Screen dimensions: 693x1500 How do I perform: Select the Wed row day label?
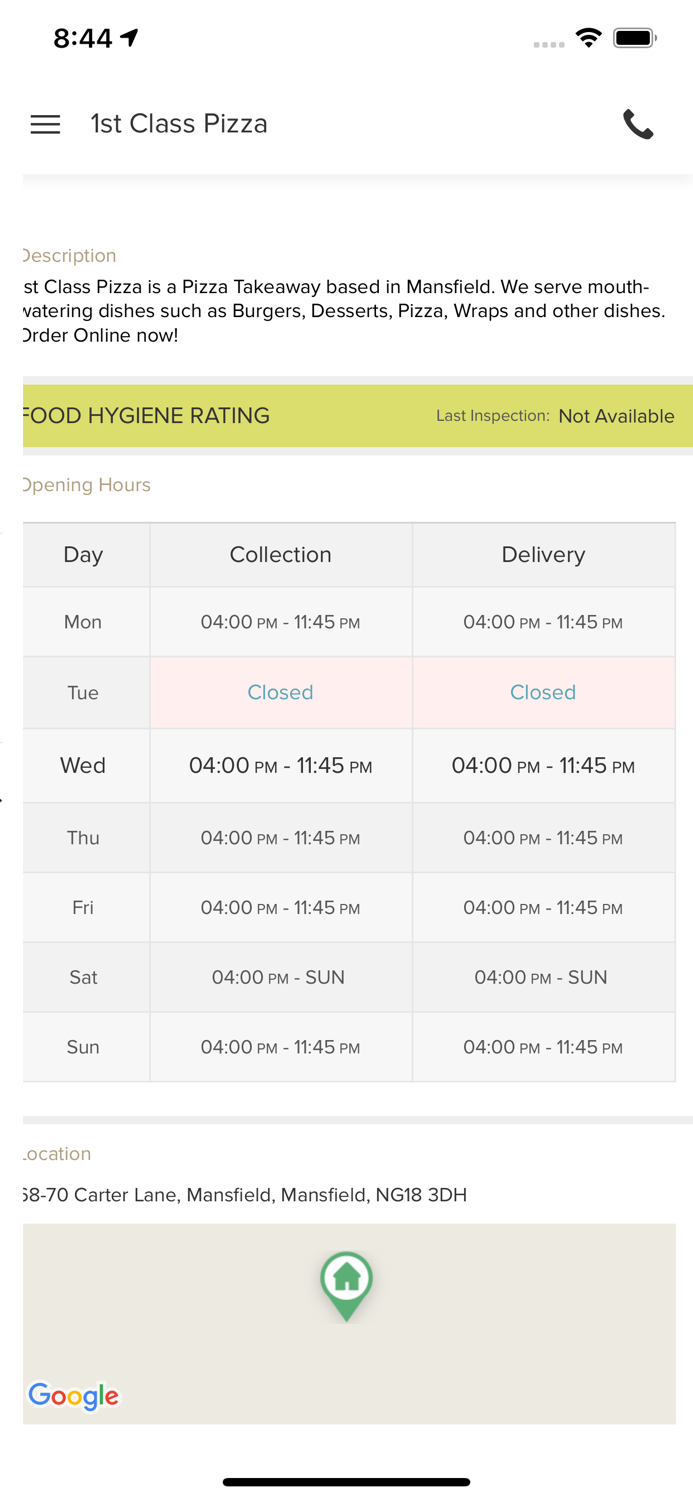pyautogui.click(x=83, y=766)
